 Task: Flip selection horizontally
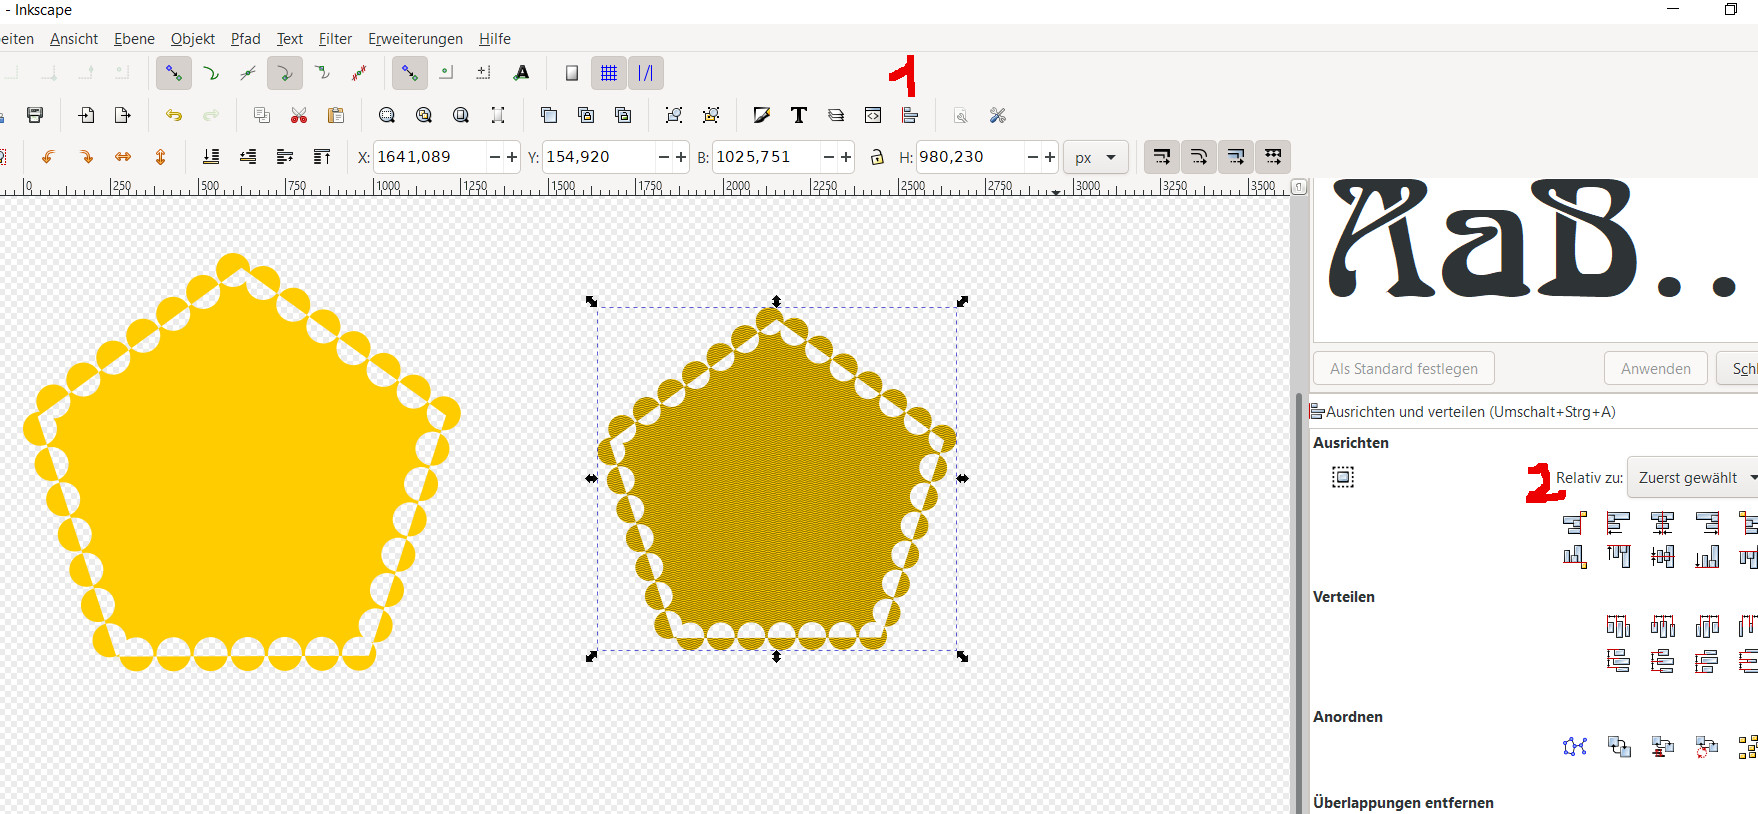123,157
